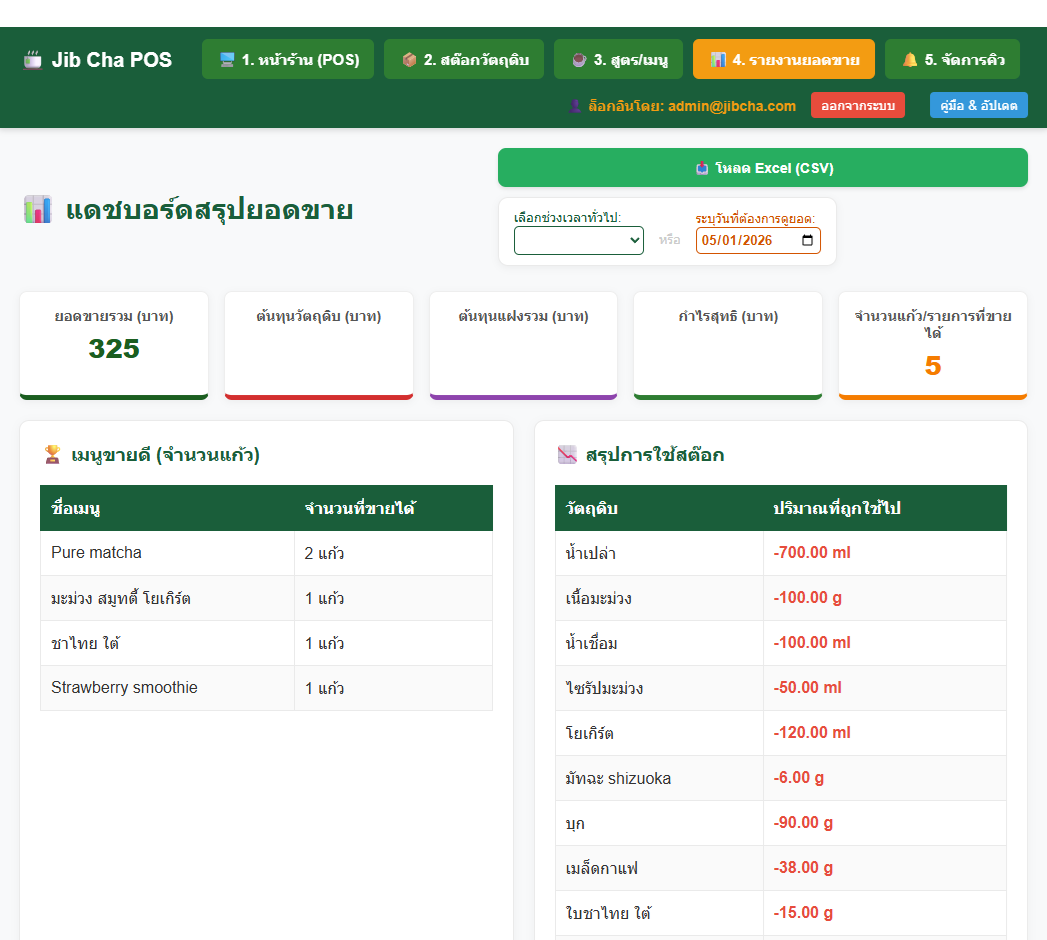Click the Jib Cha POS teacup logo icon
Image resolution: width=1047 pixels, height=940 pixels.
click(33, 60)
